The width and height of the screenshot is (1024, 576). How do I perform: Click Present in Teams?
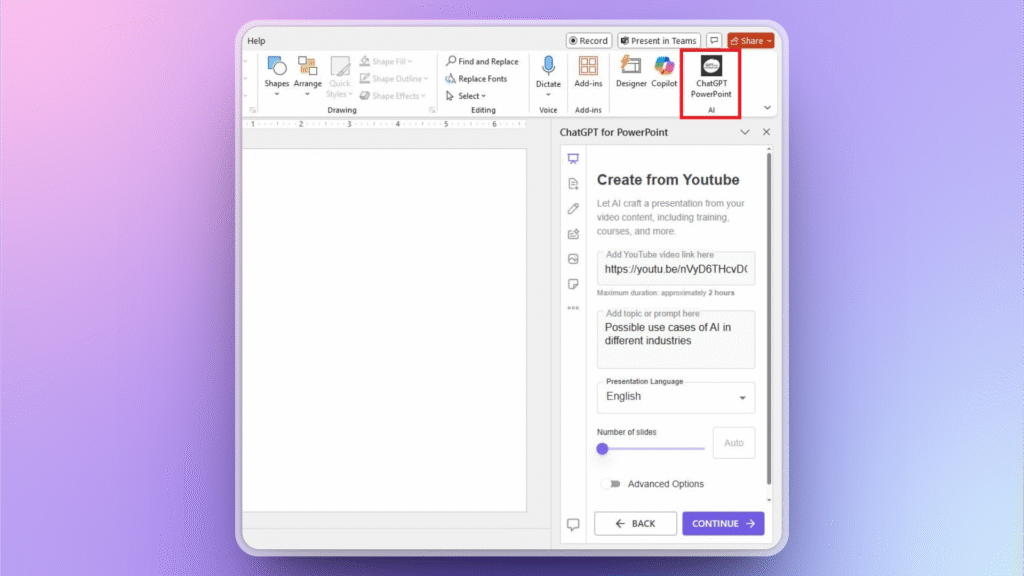pos(659,40)
